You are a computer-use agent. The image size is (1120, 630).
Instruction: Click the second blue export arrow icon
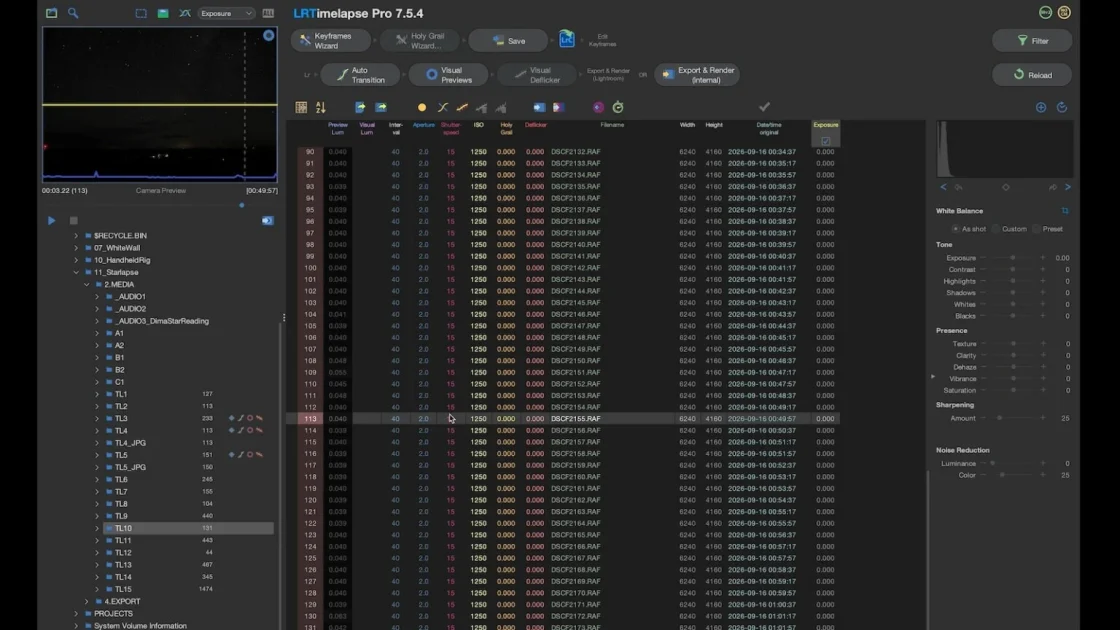381,107
